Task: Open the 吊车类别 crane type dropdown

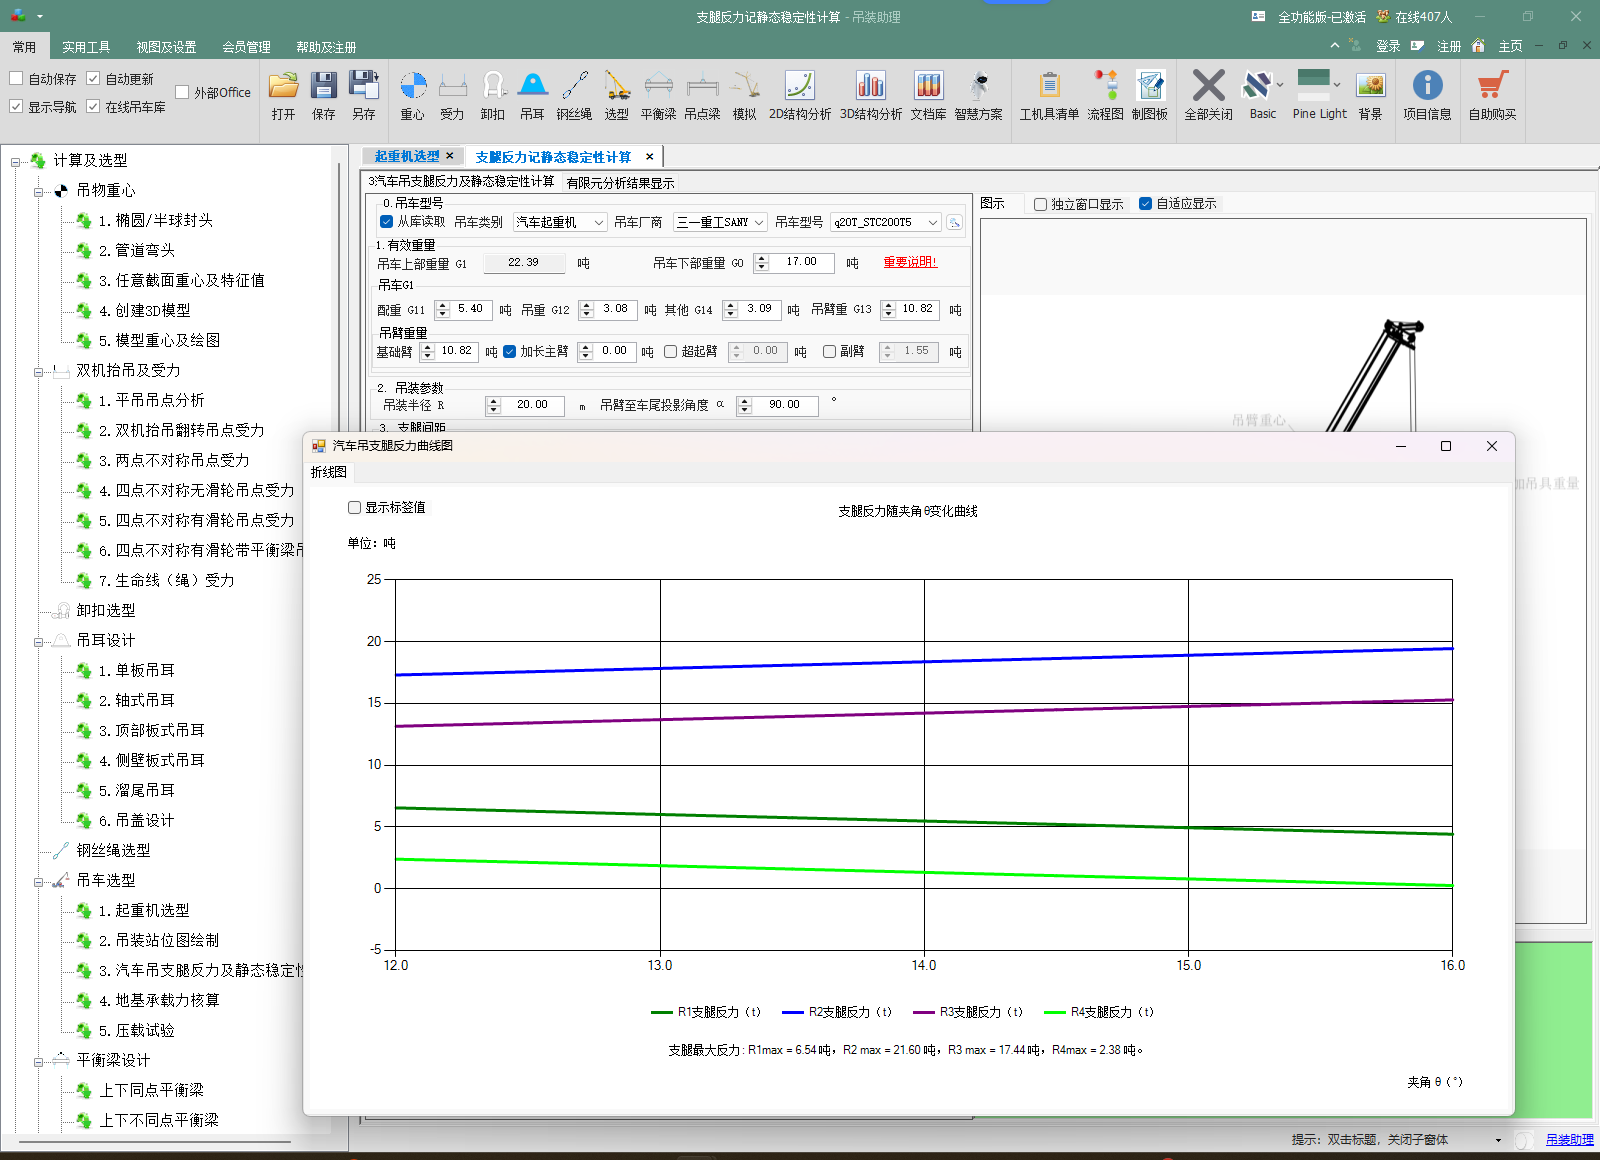Action: (x=560, y=222)
